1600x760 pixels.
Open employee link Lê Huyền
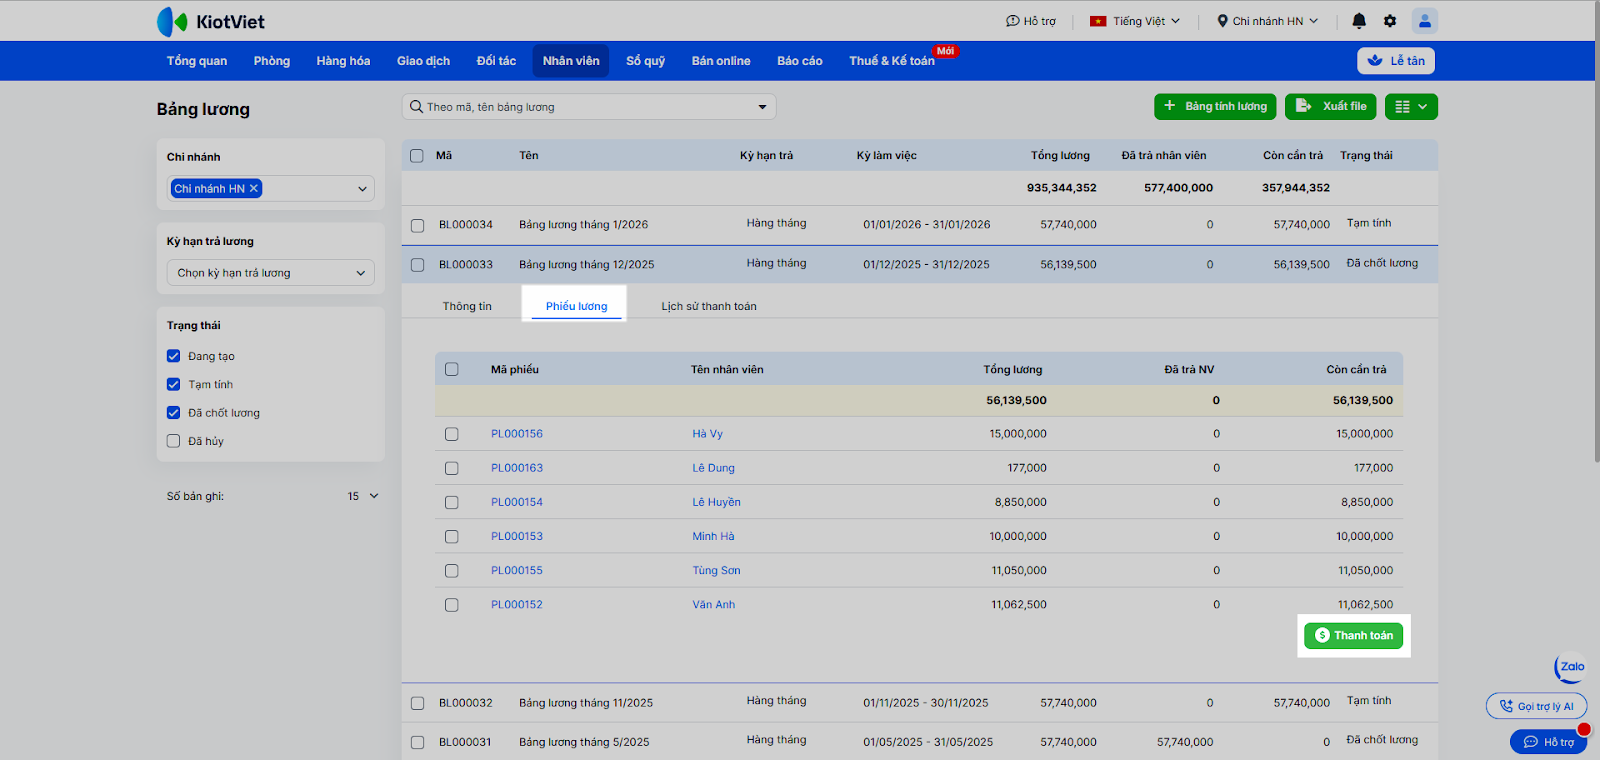tap(716, 502)
